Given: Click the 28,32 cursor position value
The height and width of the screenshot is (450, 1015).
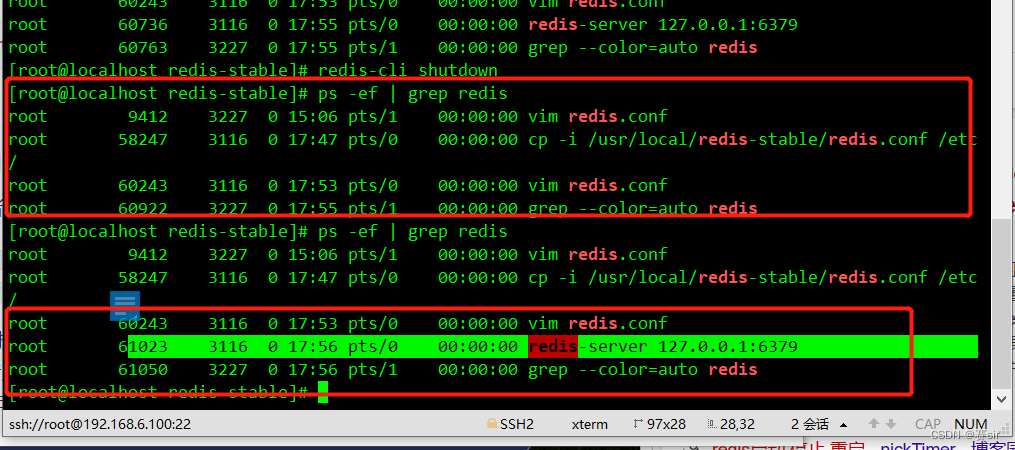Looking at the screenshot, I should [737, 424].
